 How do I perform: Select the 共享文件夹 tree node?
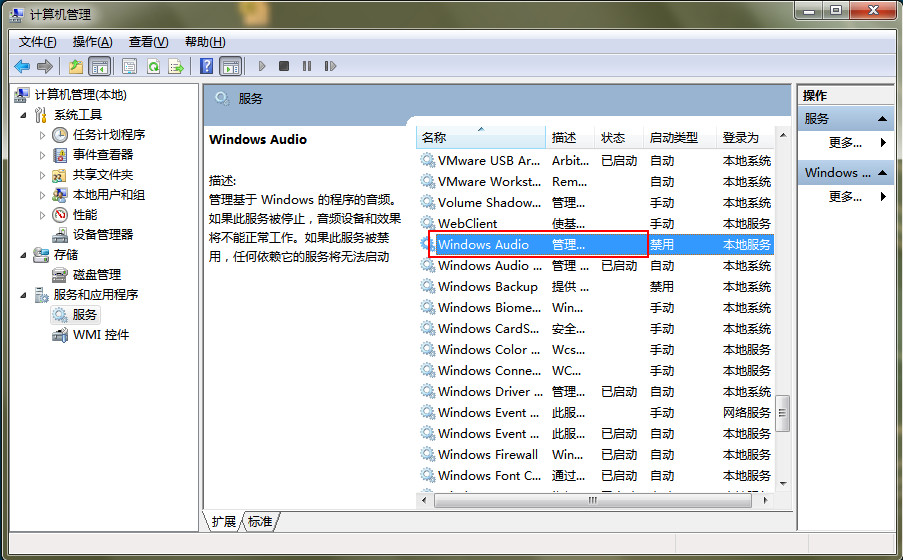[103, 175]
